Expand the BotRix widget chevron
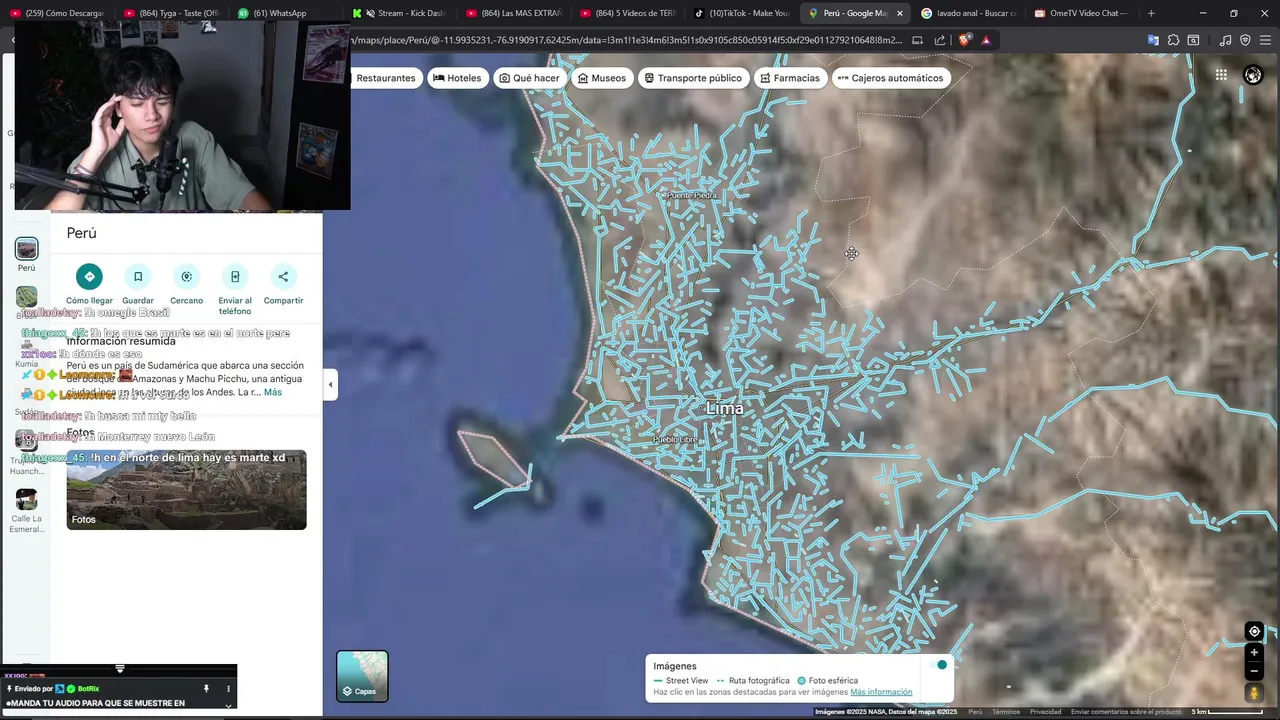1280x720 pixels. [x=228, y=705]
